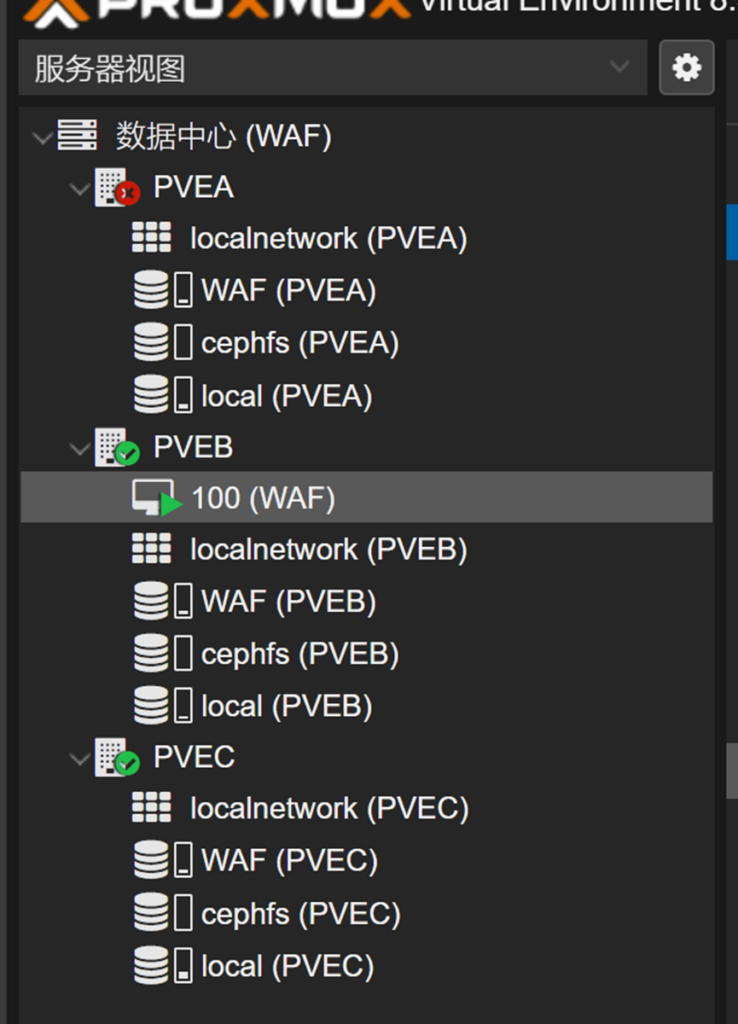This screenshot has height=1024, width=738.
Task: Collapse the PVEC node chevron
Action: coord(80,759)
